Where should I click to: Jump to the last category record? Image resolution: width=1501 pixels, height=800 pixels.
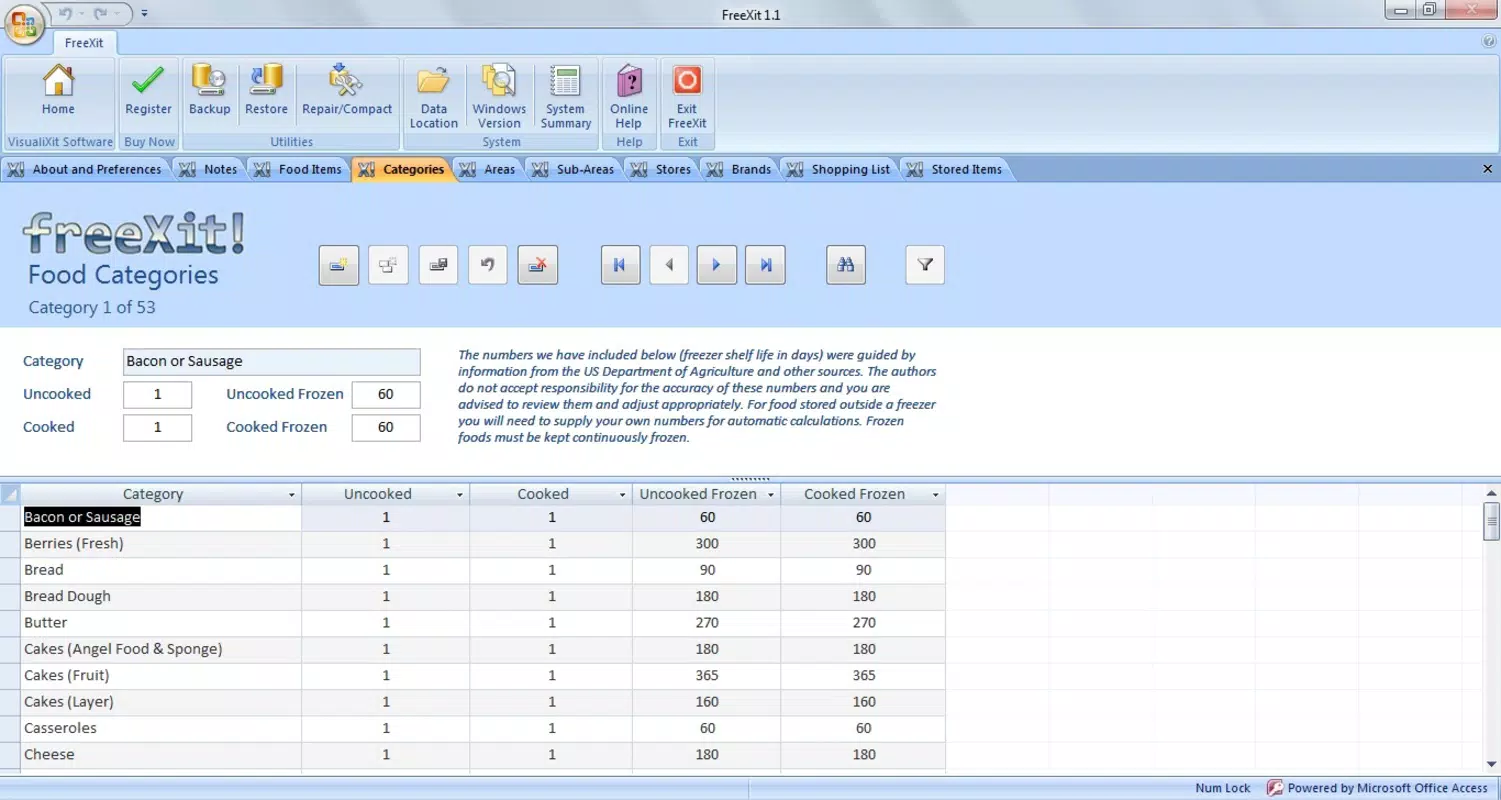pyautogui.click(x=766, y=265)
